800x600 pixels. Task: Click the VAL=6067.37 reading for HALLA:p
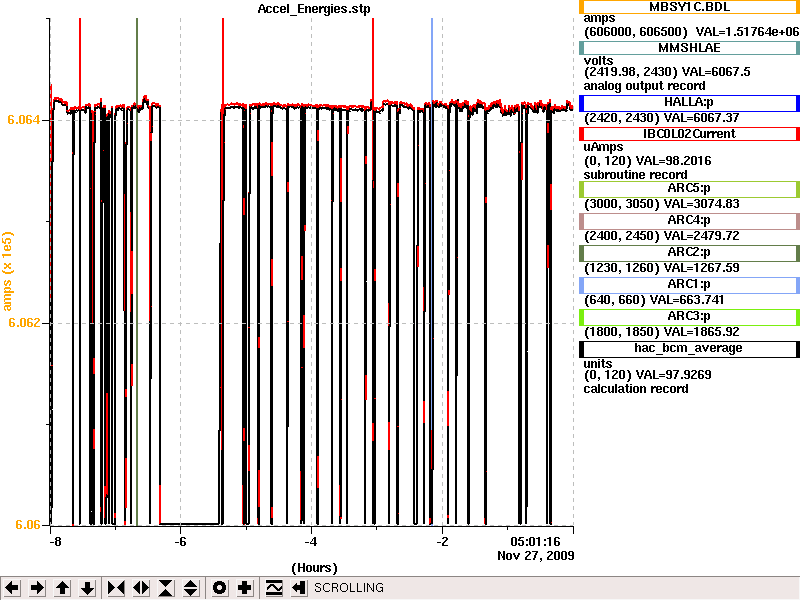(700, 118)
